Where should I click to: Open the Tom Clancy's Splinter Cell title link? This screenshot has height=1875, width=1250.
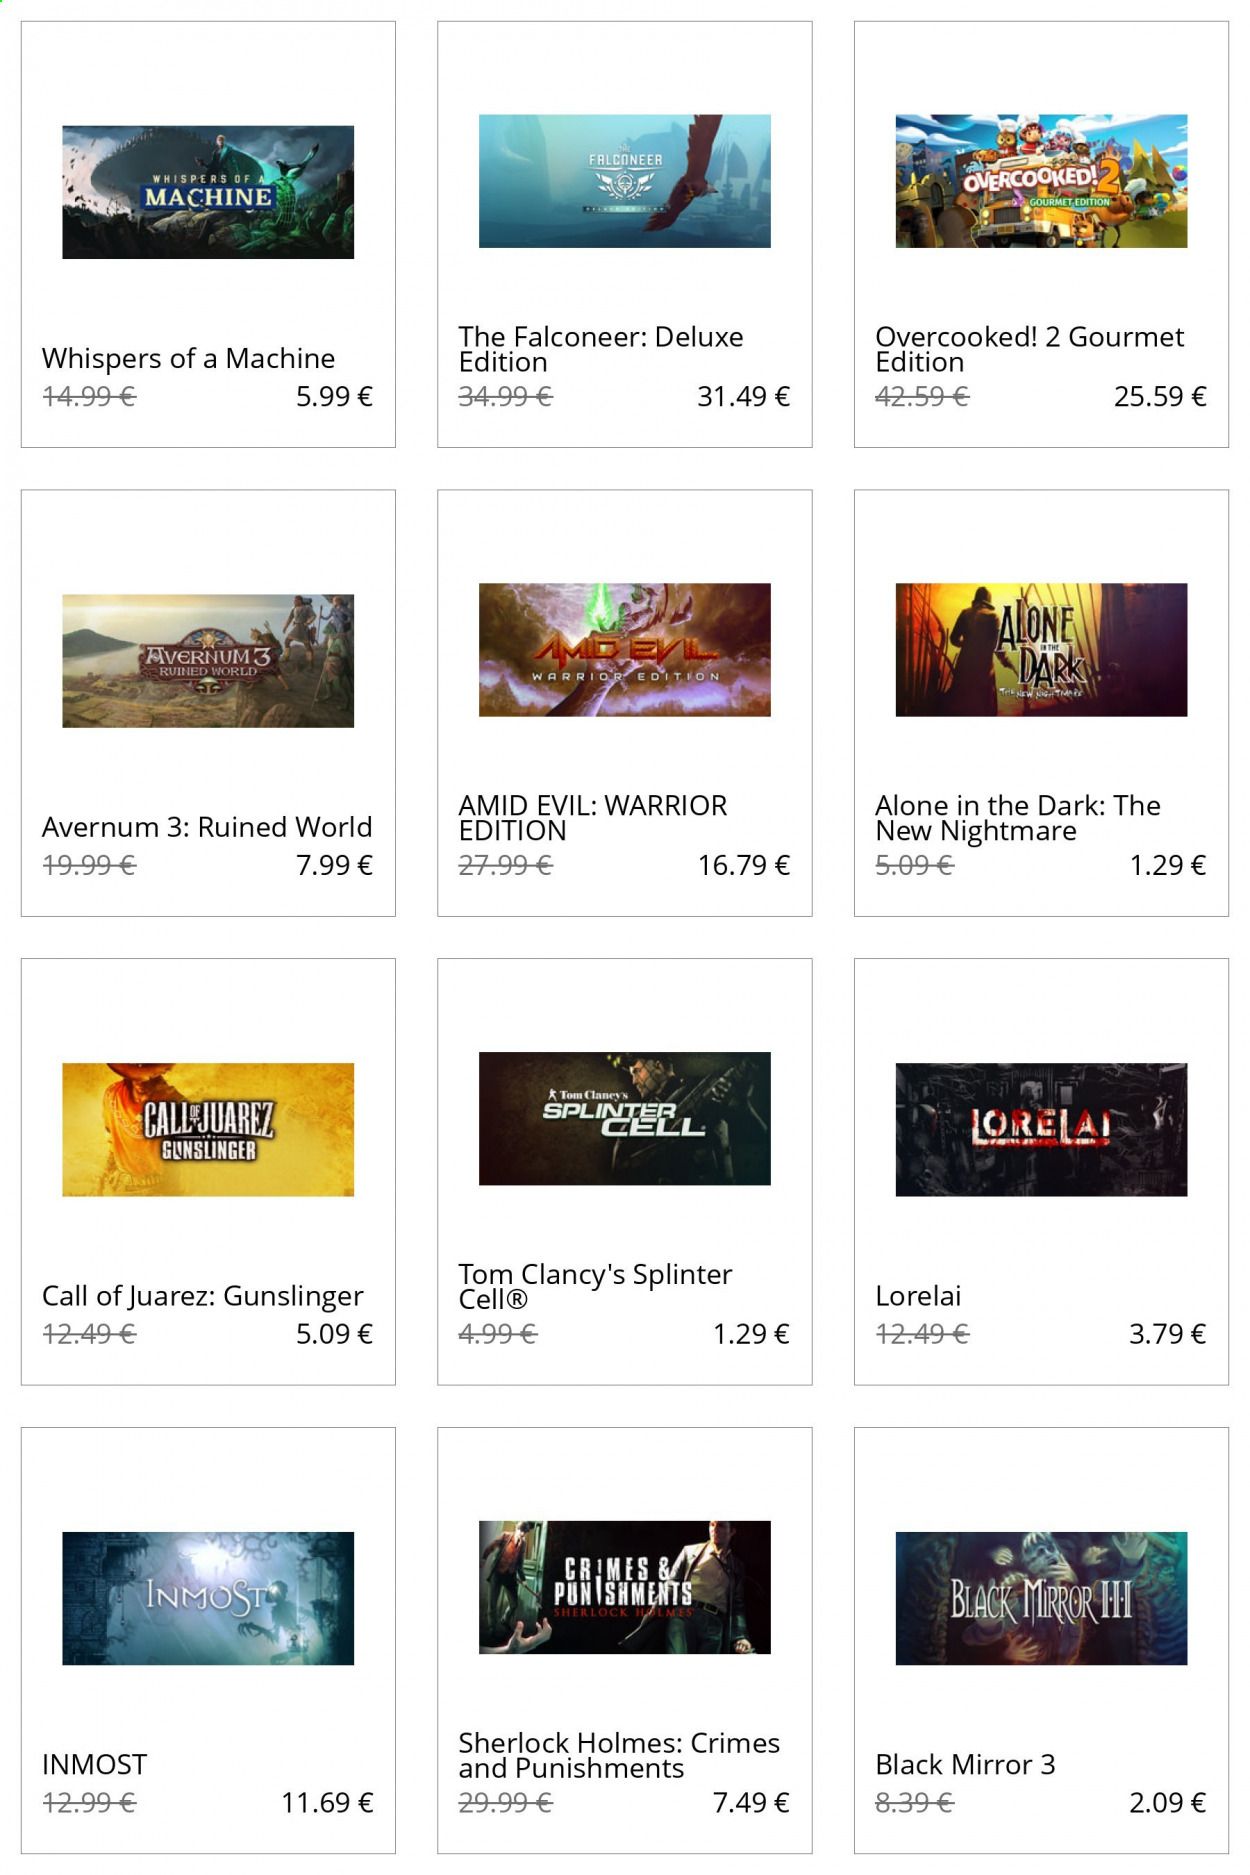click(595, 1286)
